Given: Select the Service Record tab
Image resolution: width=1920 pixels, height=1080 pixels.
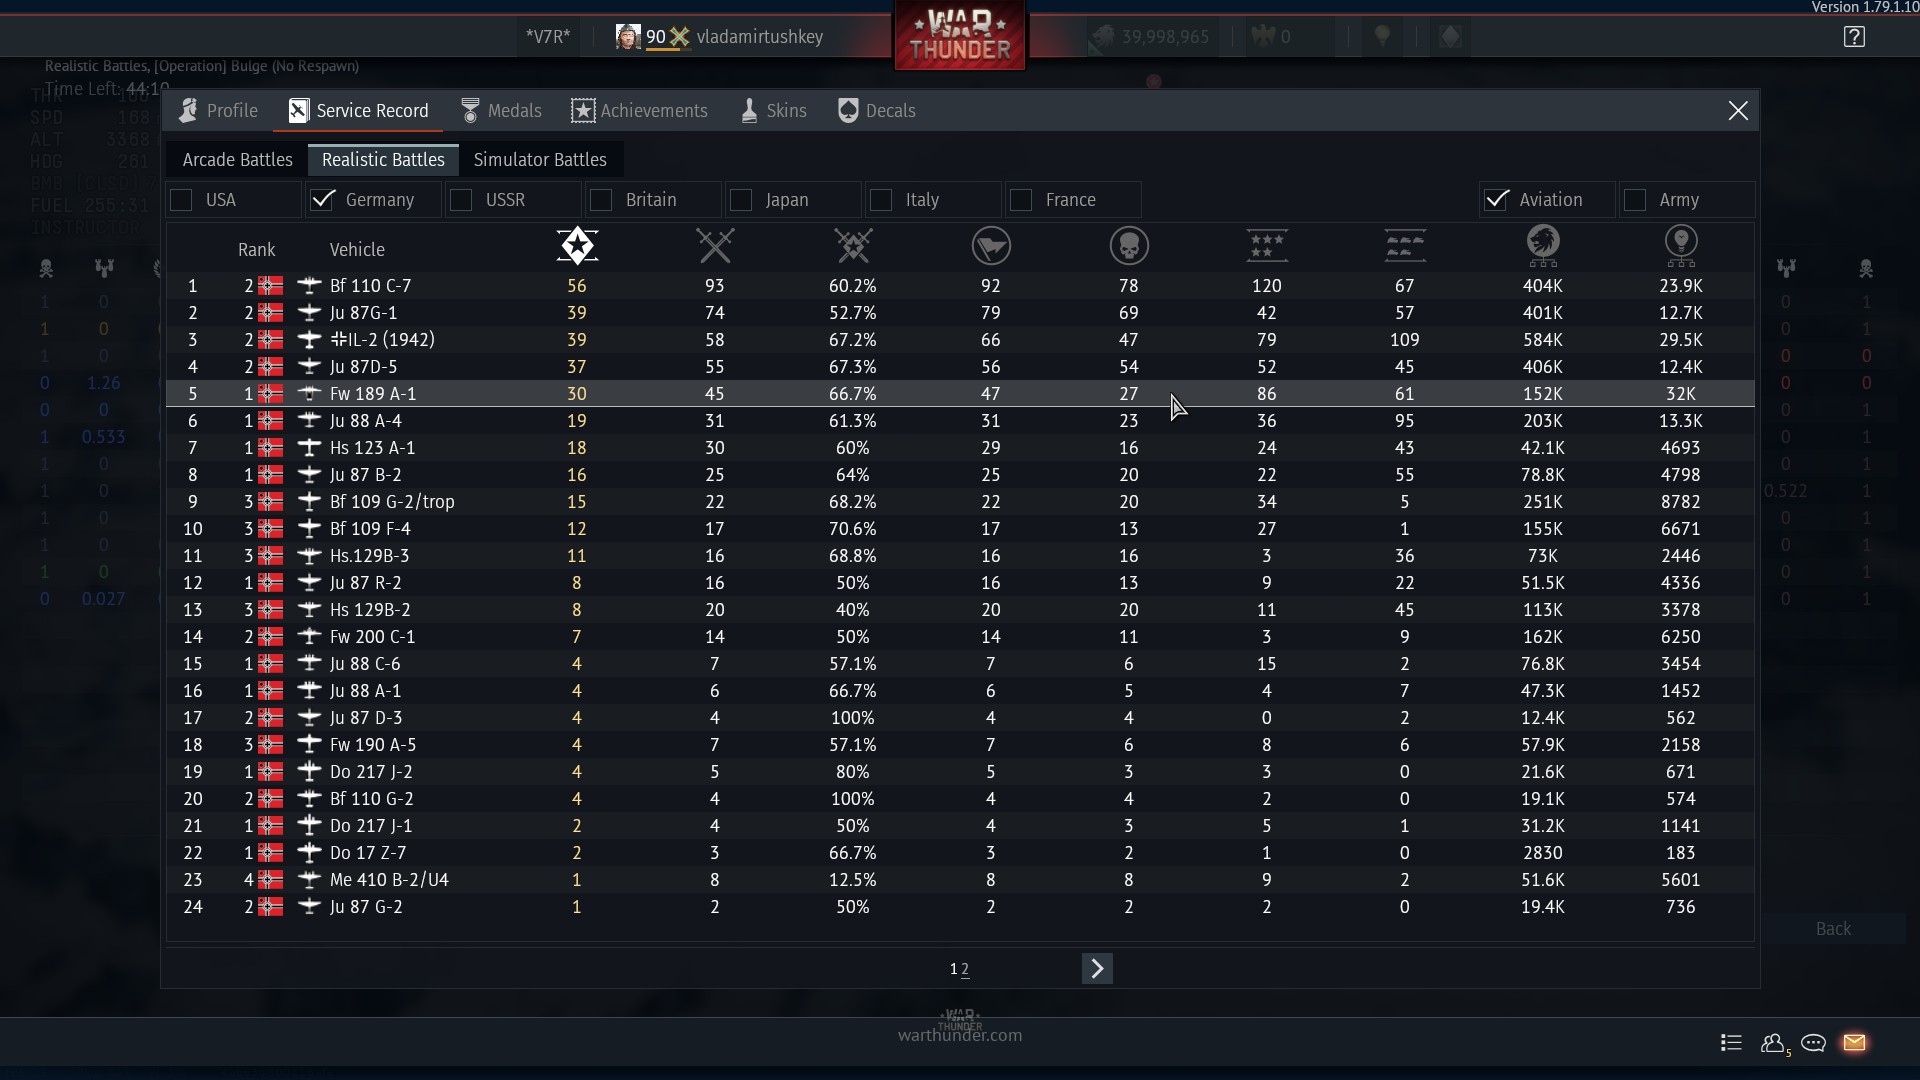Looking at the screenshot, I should pyautogui.click(x=358, y=111).
